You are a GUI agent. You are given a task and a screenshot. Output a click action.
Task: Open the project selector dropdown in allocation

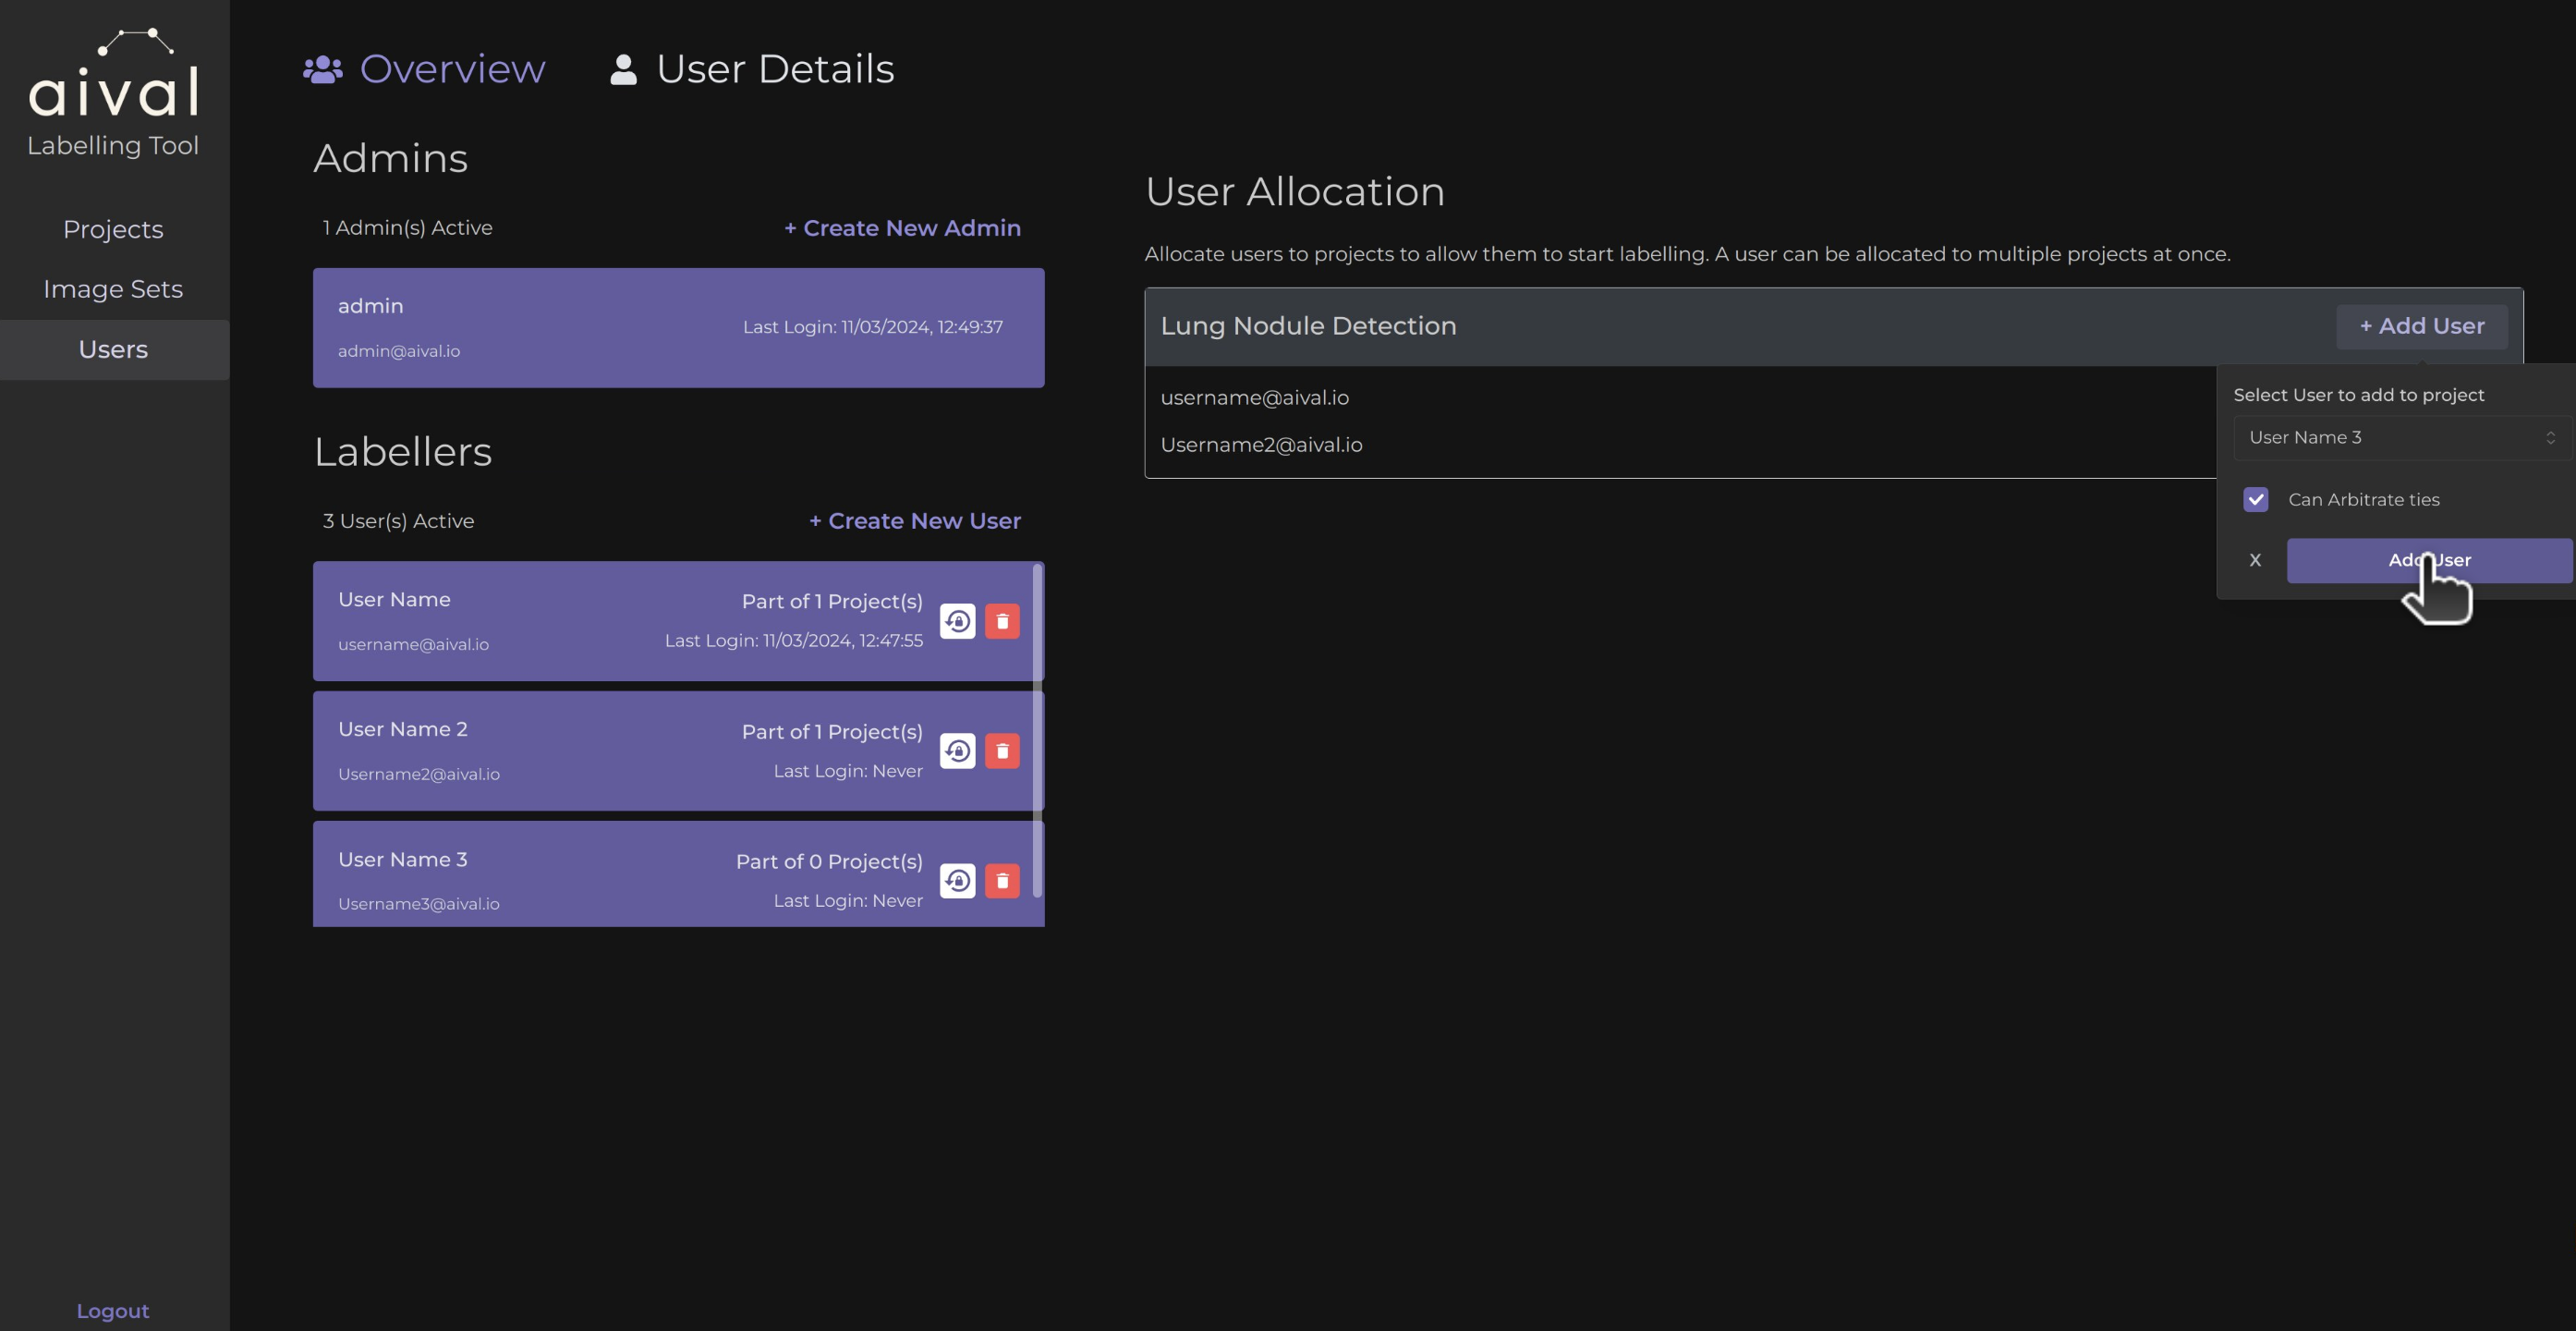pyautogui.click(x=2398, y=438)
